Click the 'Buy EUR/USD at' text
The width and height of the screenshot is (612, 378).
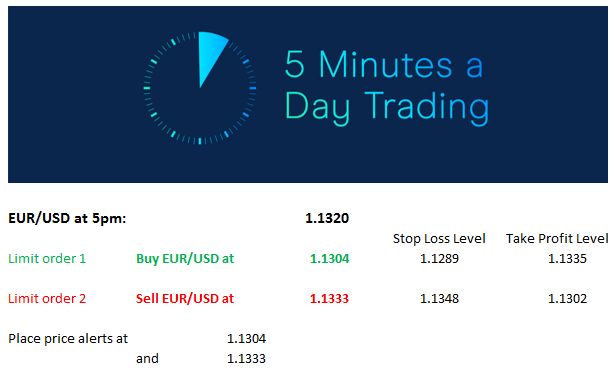(185, 259)
